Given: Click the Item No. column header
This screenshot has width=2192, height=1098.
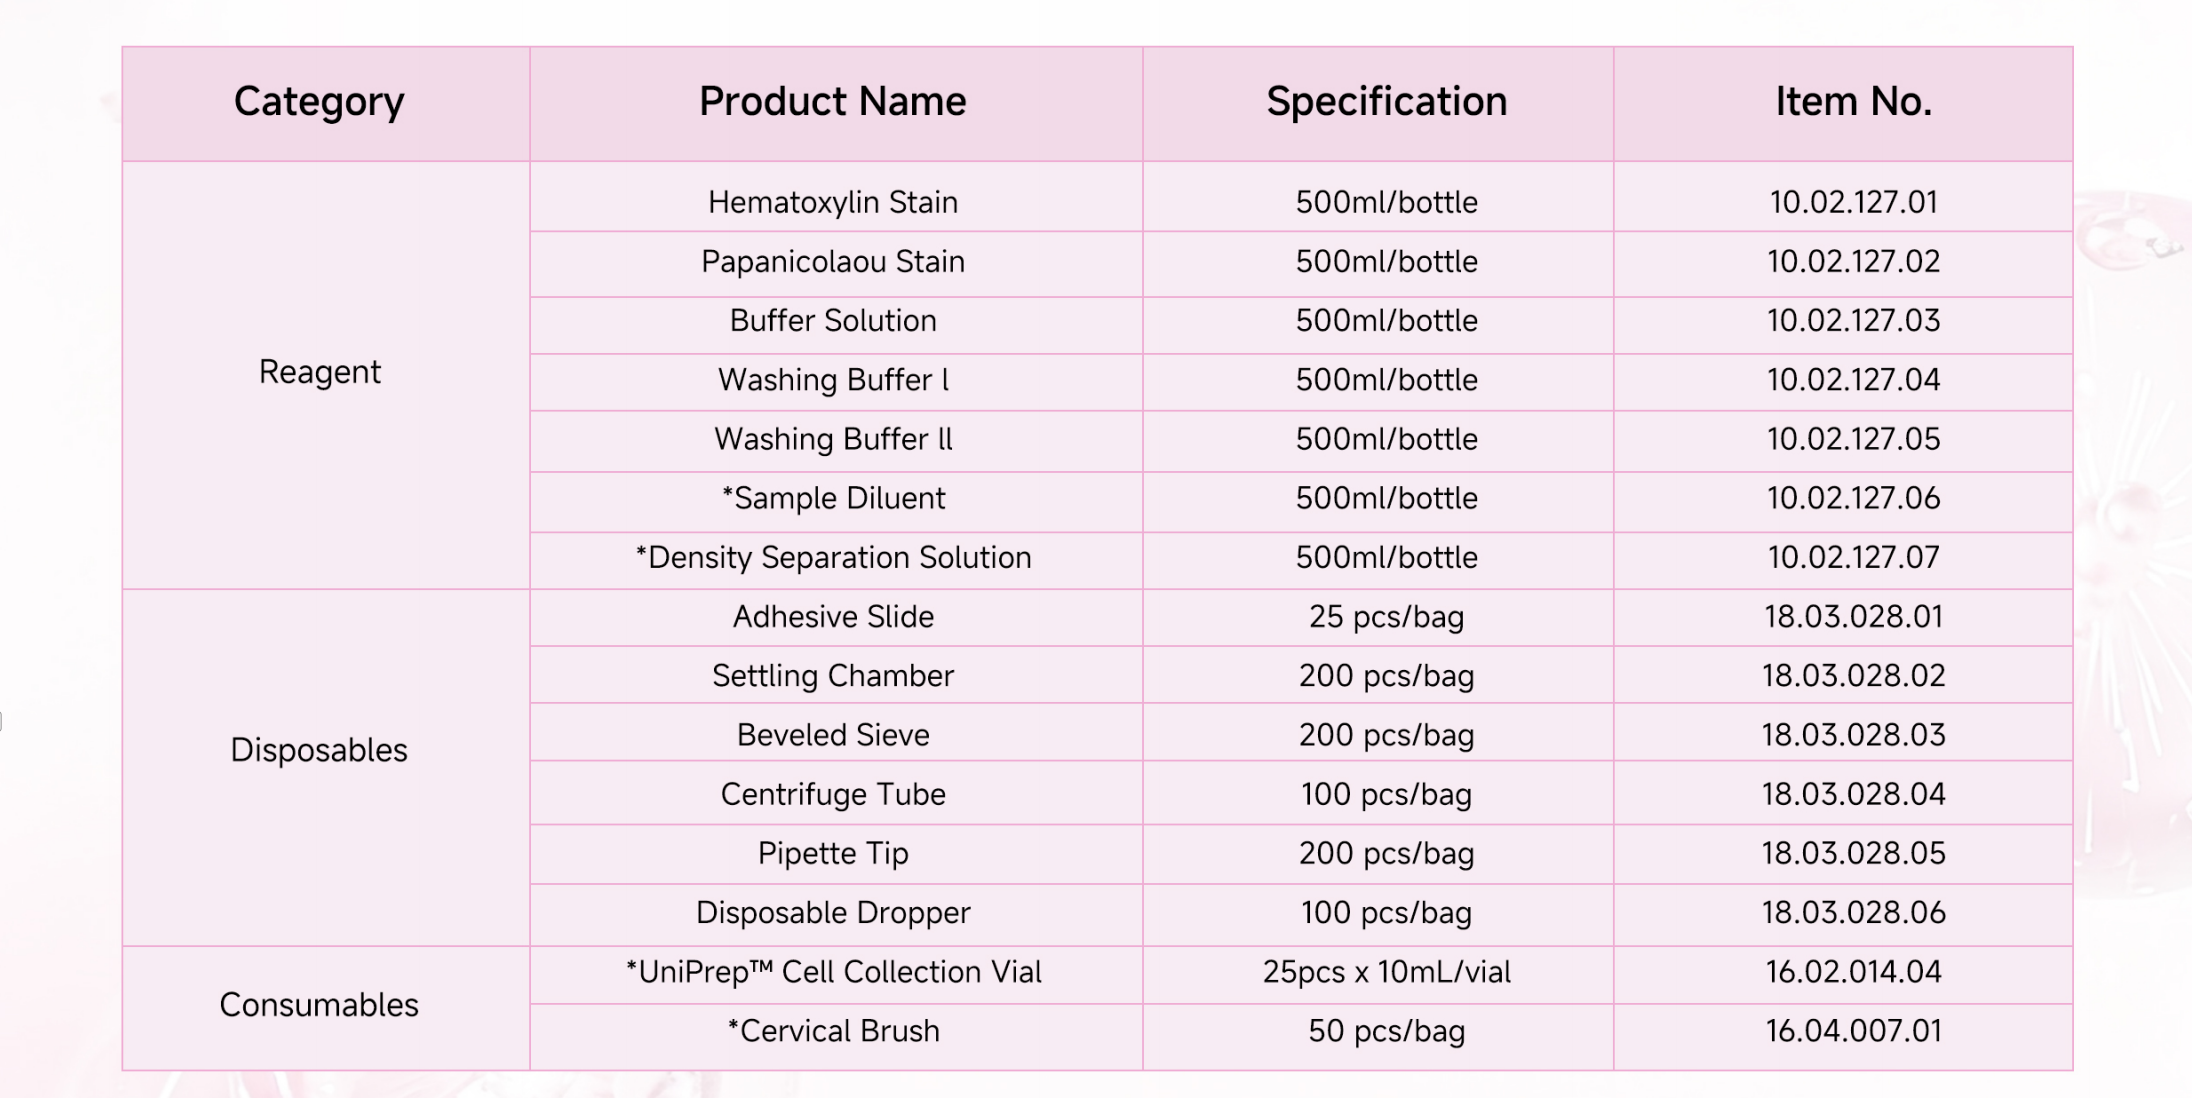Looking at the screenshot, I should [1853, 102].
